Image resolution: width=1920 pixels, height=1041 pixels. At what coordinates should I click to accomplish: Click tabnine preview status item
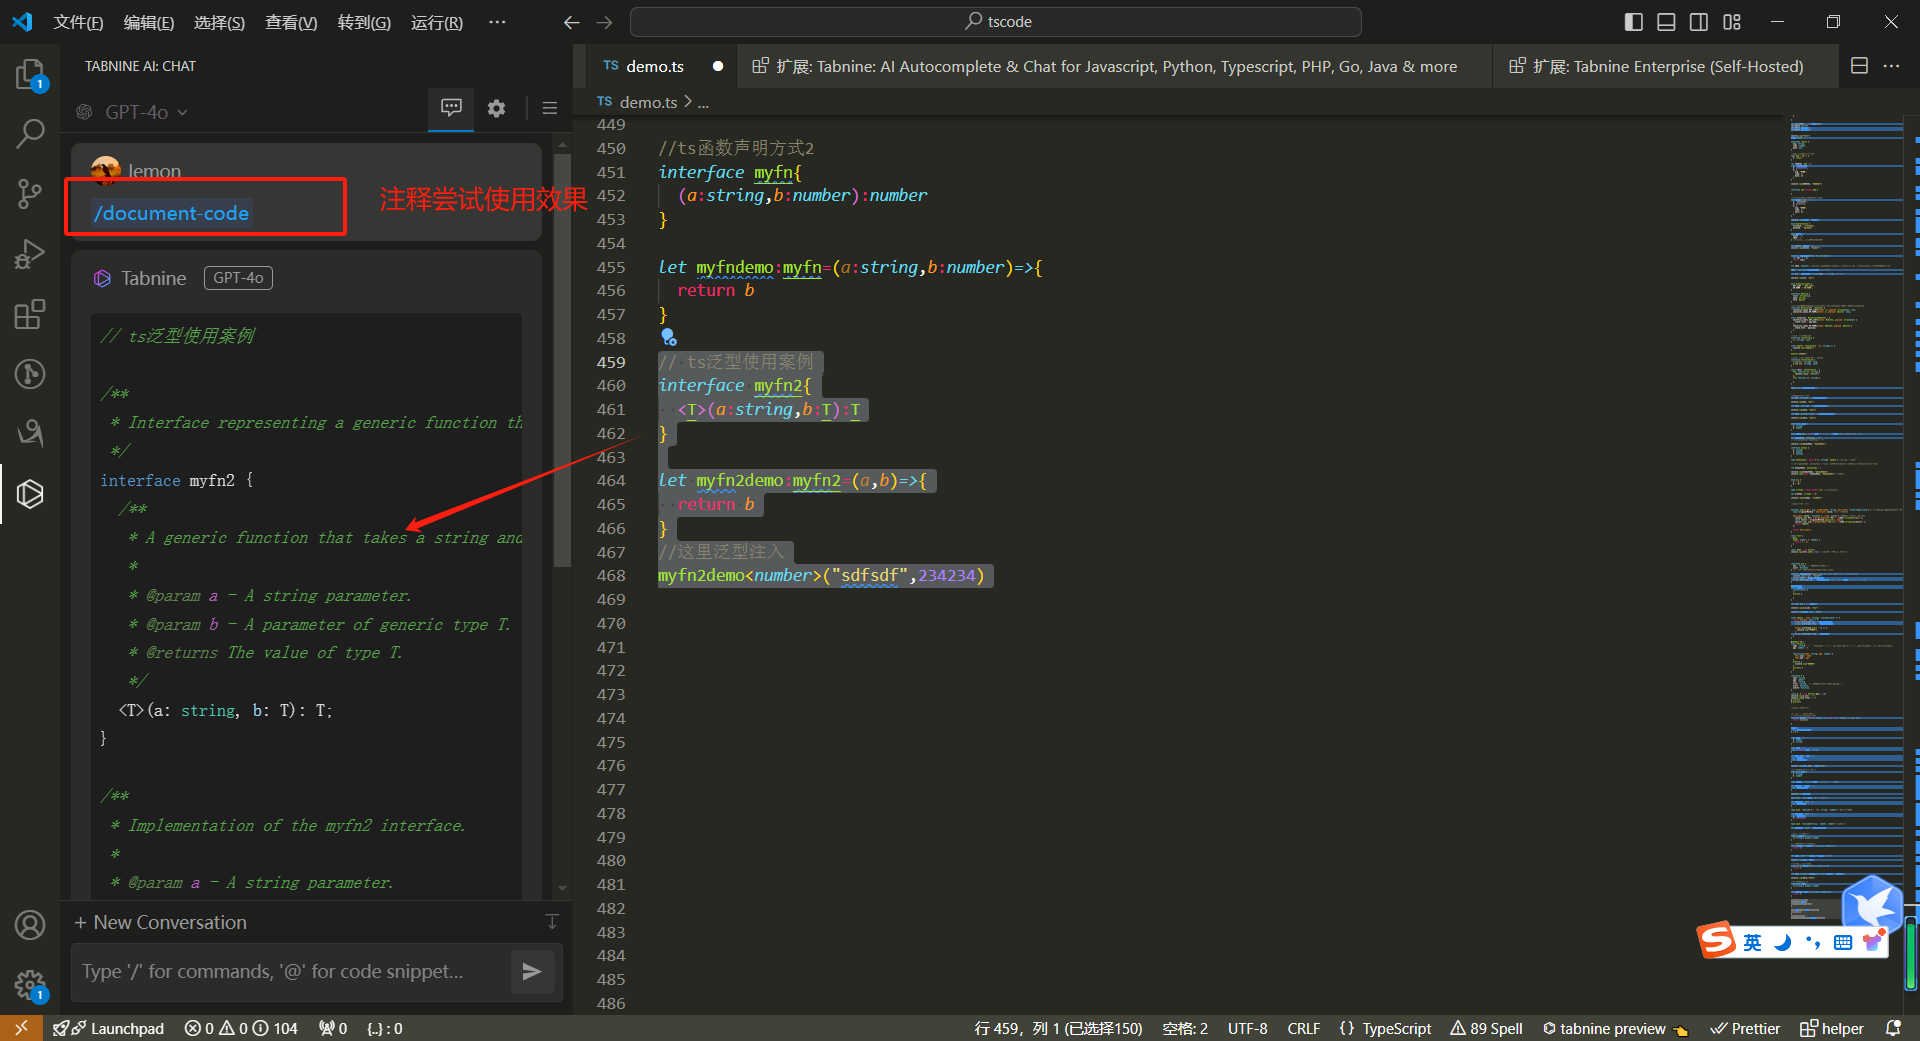1614,1028
